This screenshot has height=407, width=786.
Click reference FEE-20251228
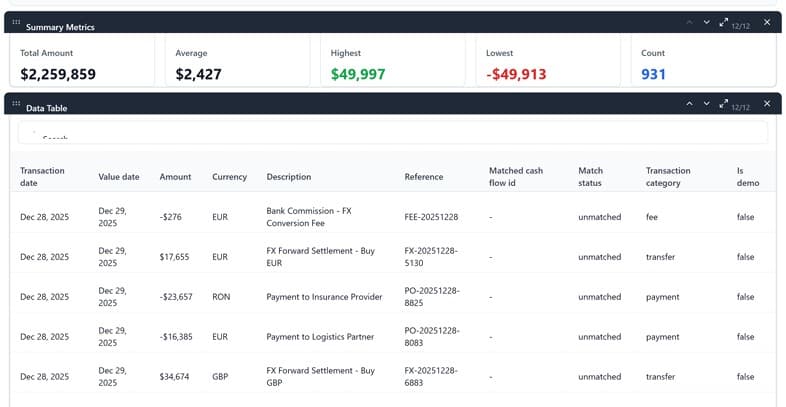431,217
